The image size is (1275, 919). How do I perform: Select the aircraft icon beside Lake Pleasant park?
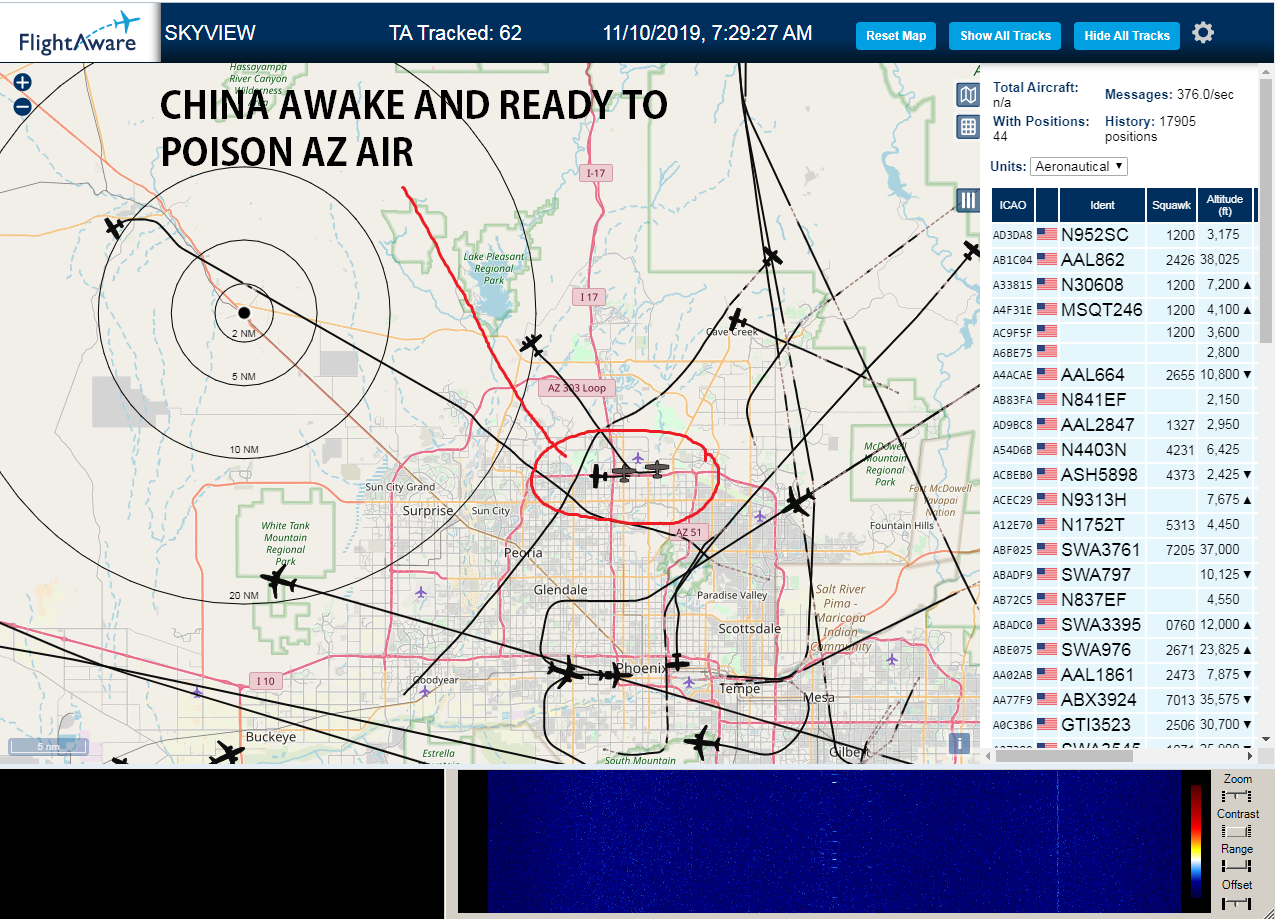pyautogui.click(x=531, y=345)
